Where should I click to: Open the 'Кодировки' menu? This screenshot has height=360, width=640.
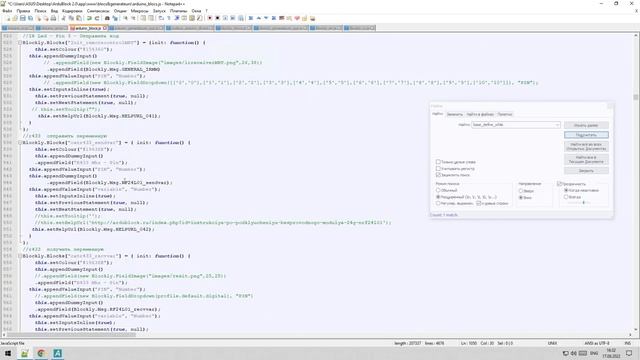[72, 11]
